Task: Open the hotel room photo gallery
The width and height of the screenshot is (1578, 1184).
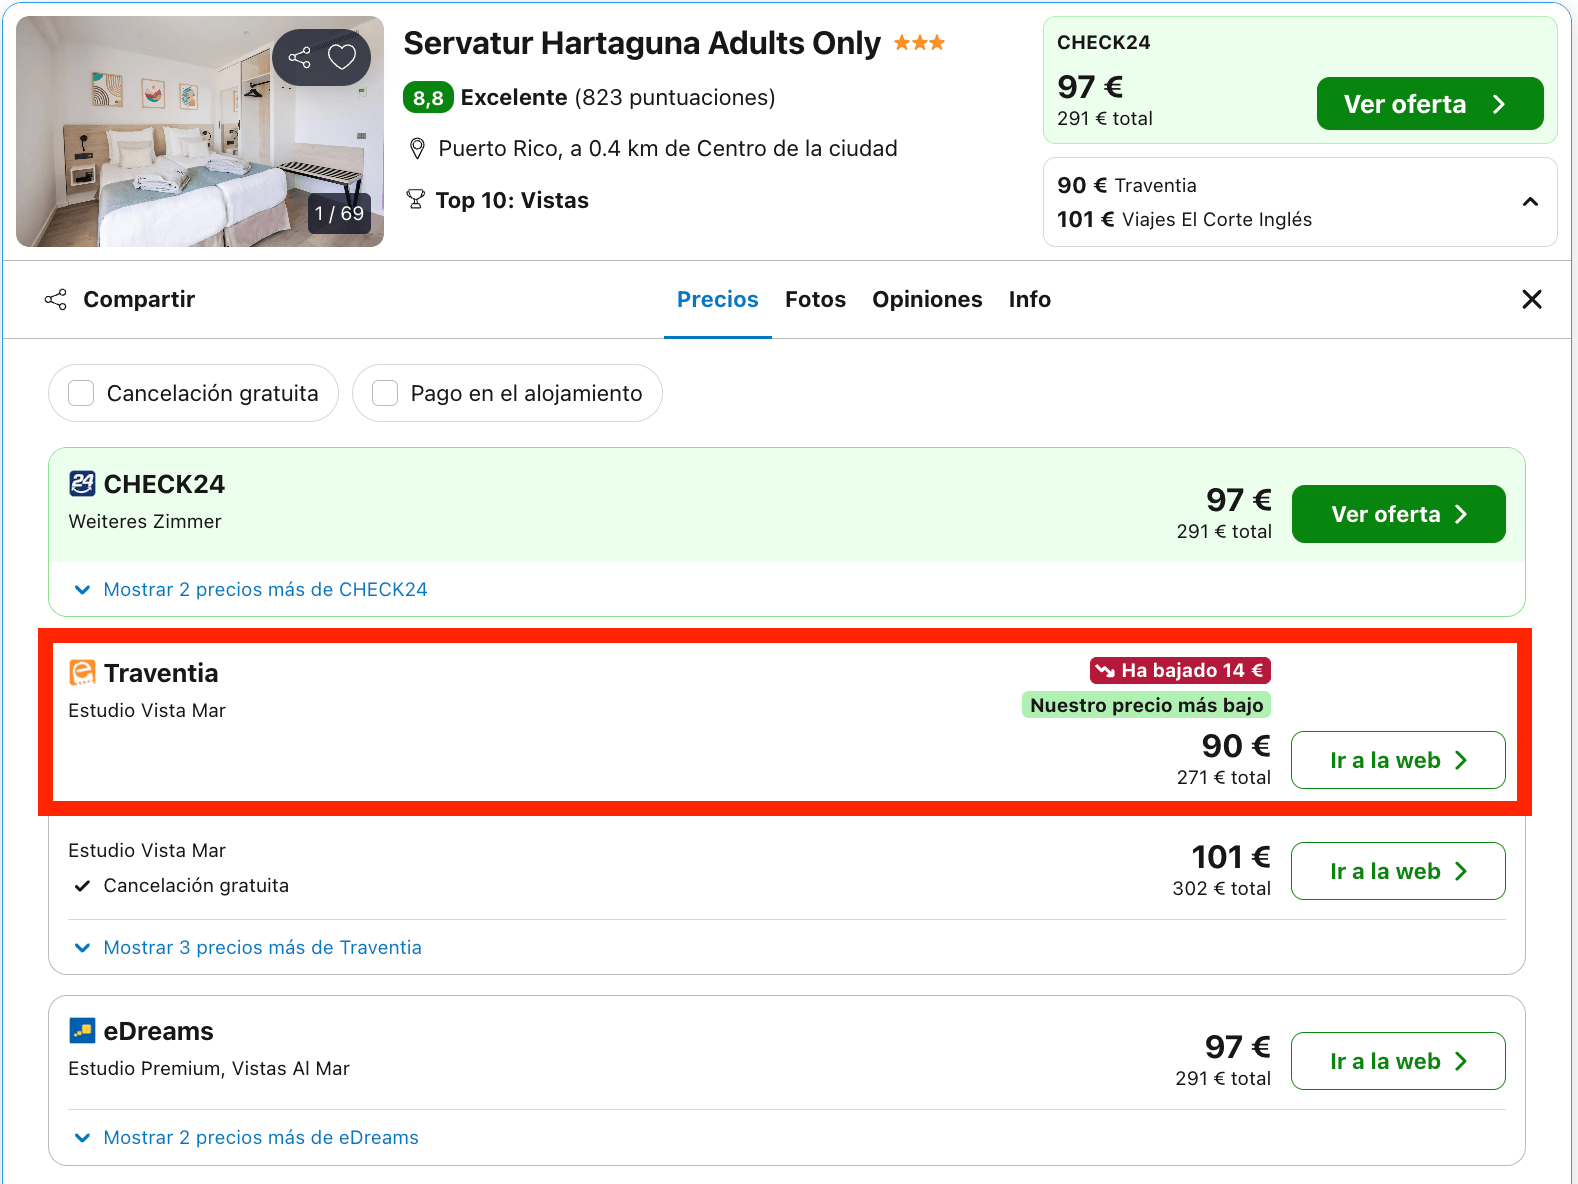Action: (200, 131)
